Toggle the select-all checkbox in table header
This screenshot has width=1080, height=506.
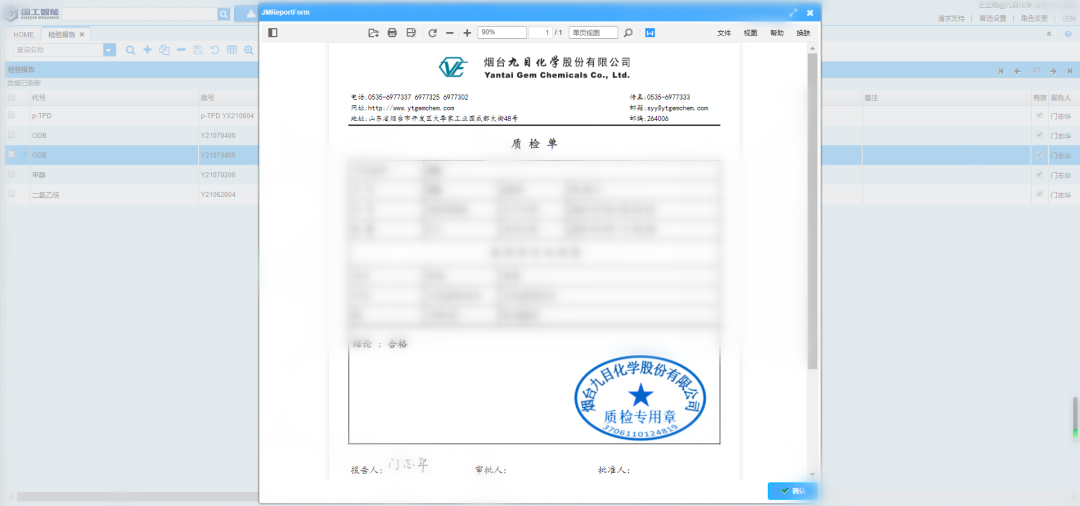pyautogui.click(x=12, y=98)
